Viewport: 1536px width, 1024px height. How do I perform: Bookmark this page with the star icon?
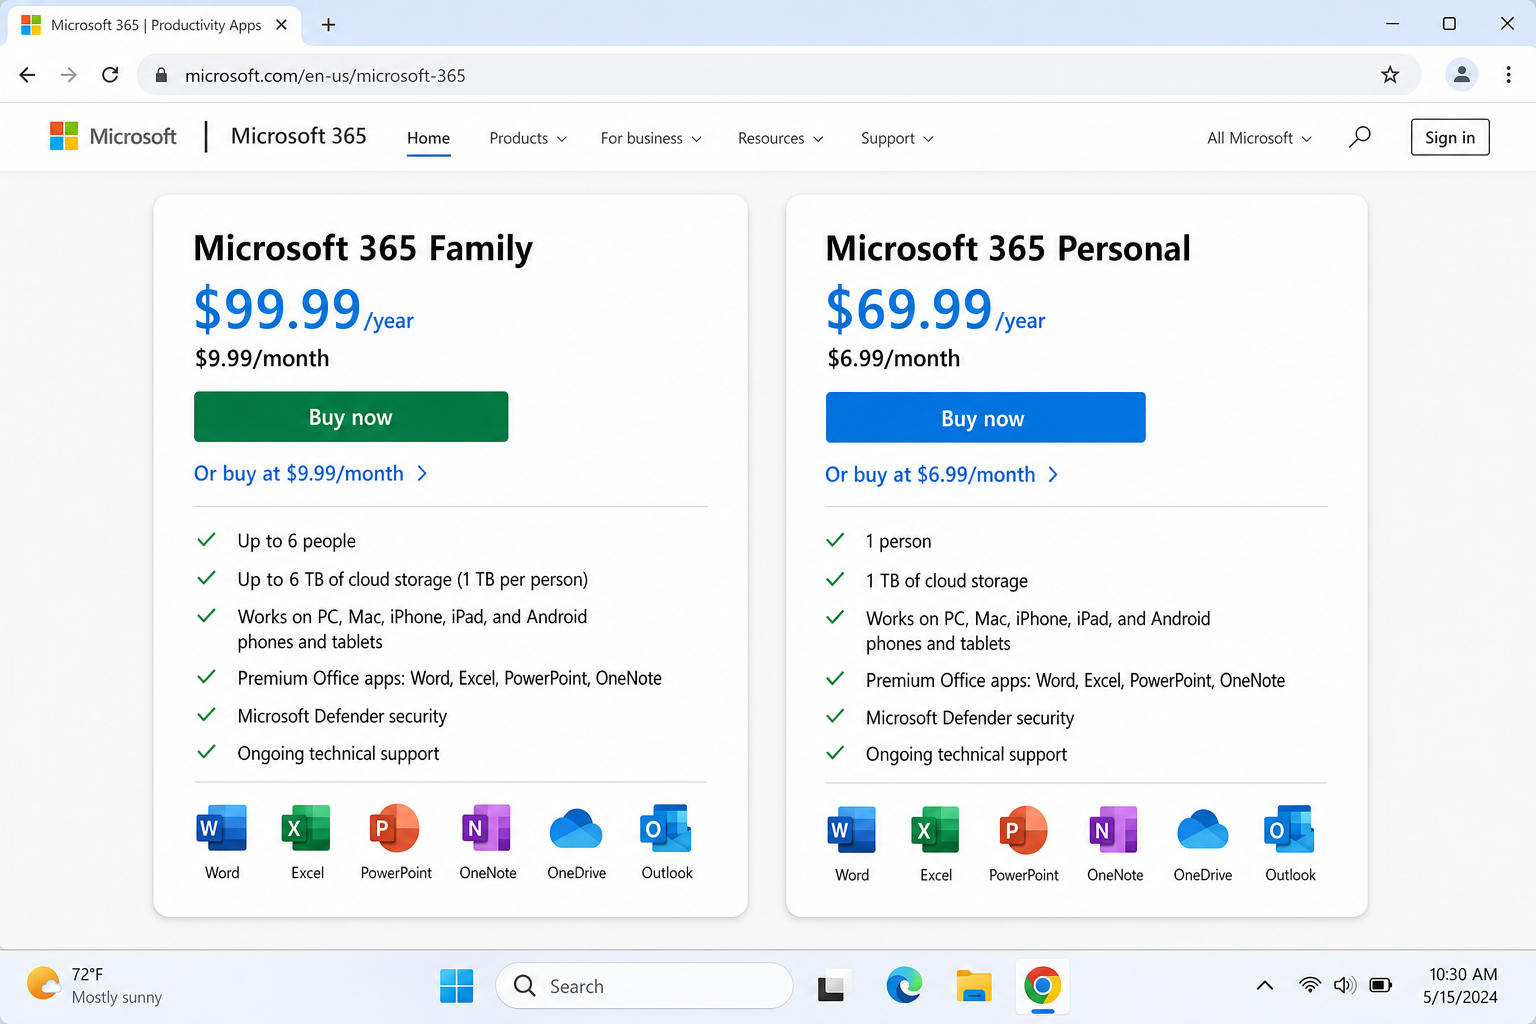point(1390,75)
